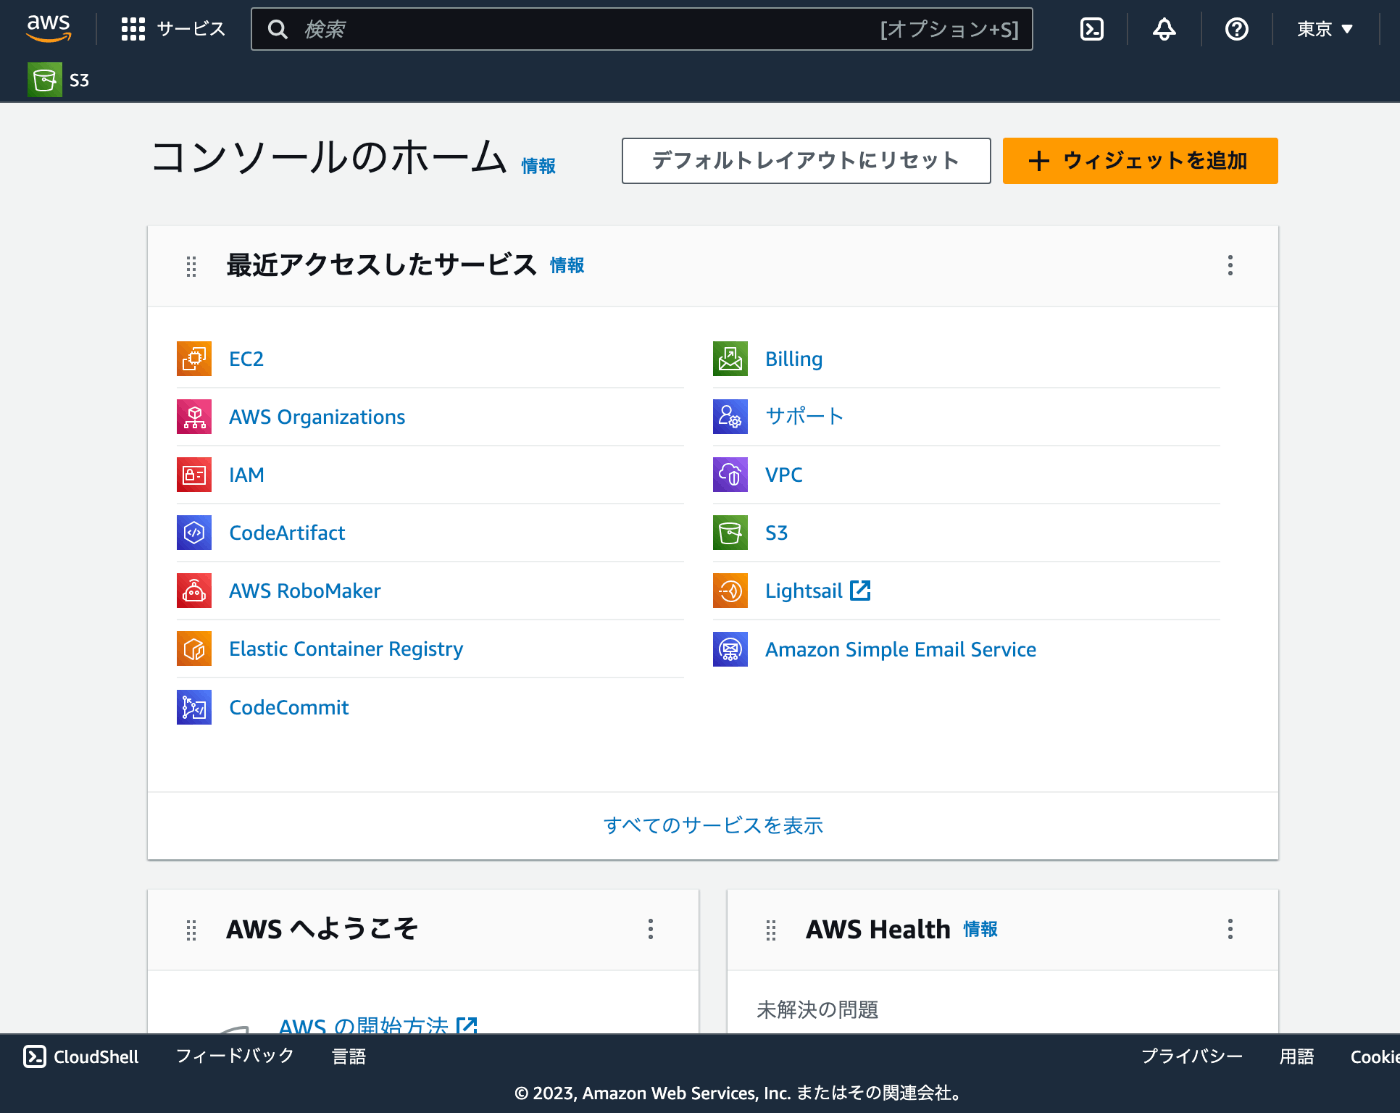
Task: Click デフォルトレイアウトにリセット button
Action: (806, 161)
